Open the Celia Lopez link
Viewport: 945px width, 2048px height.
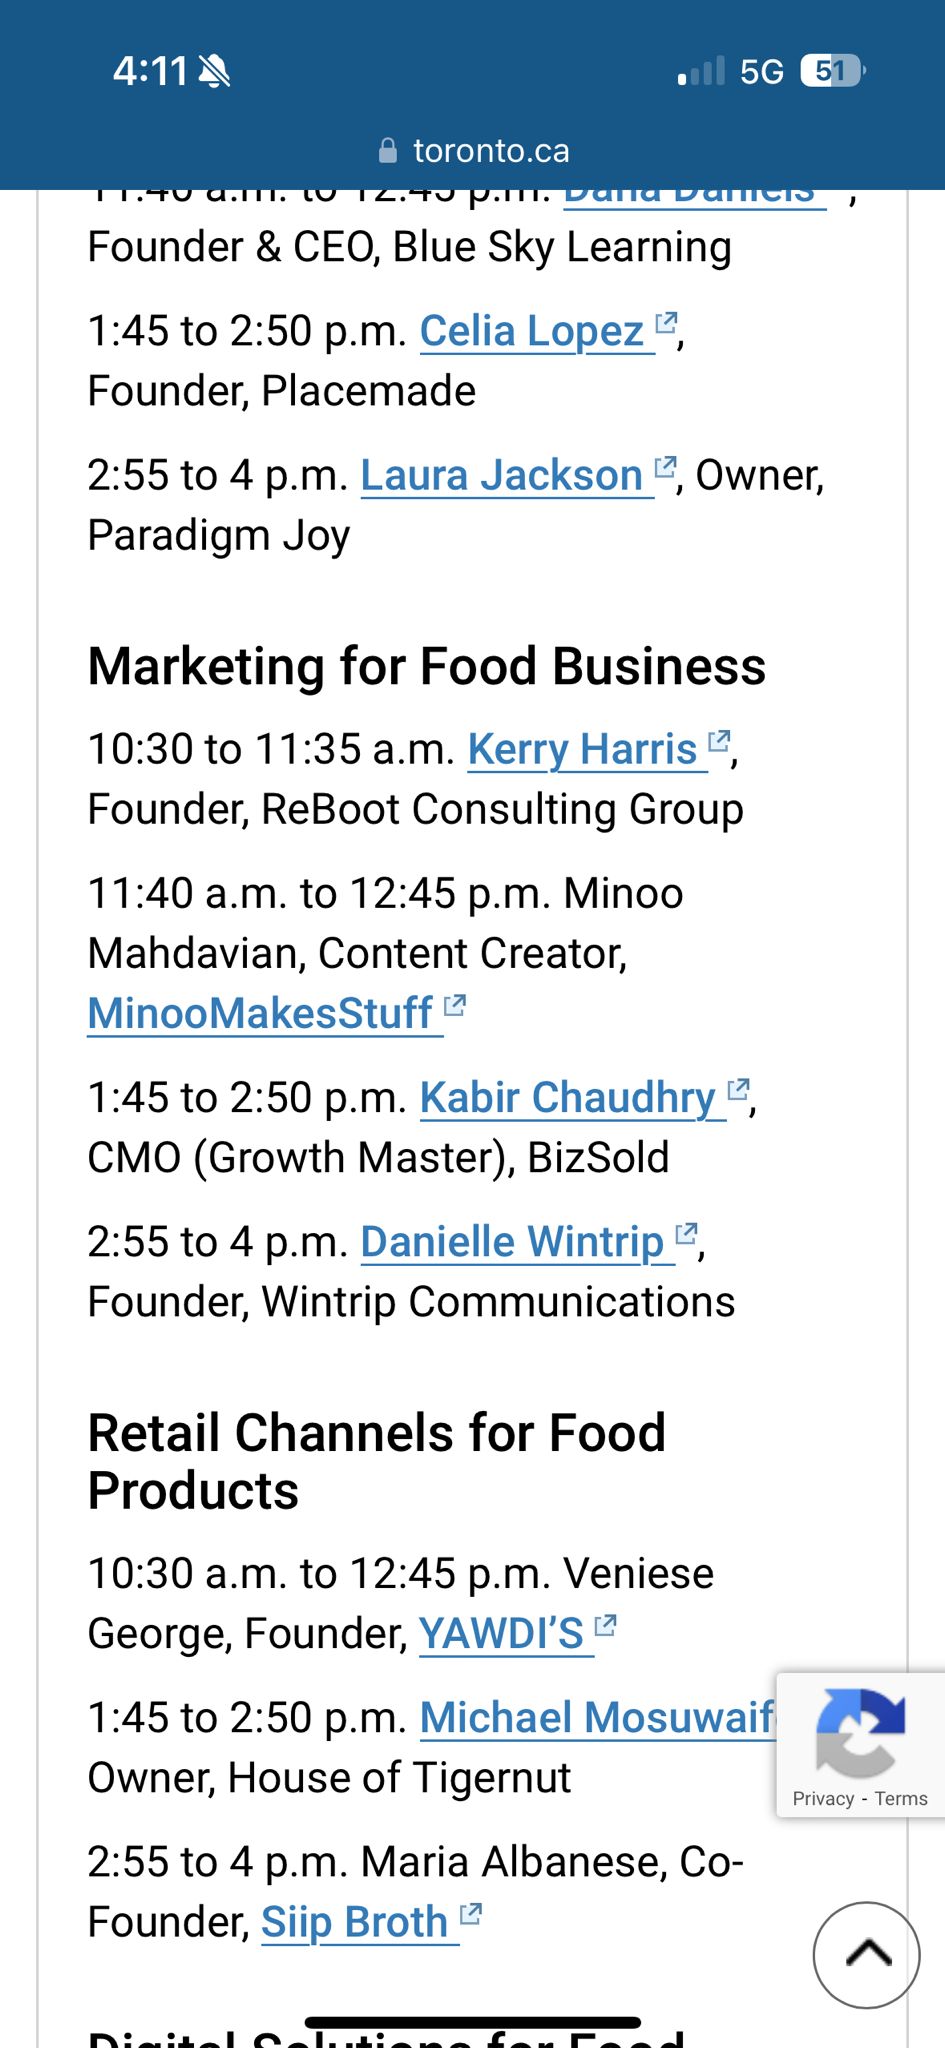(x=531, y=332)
